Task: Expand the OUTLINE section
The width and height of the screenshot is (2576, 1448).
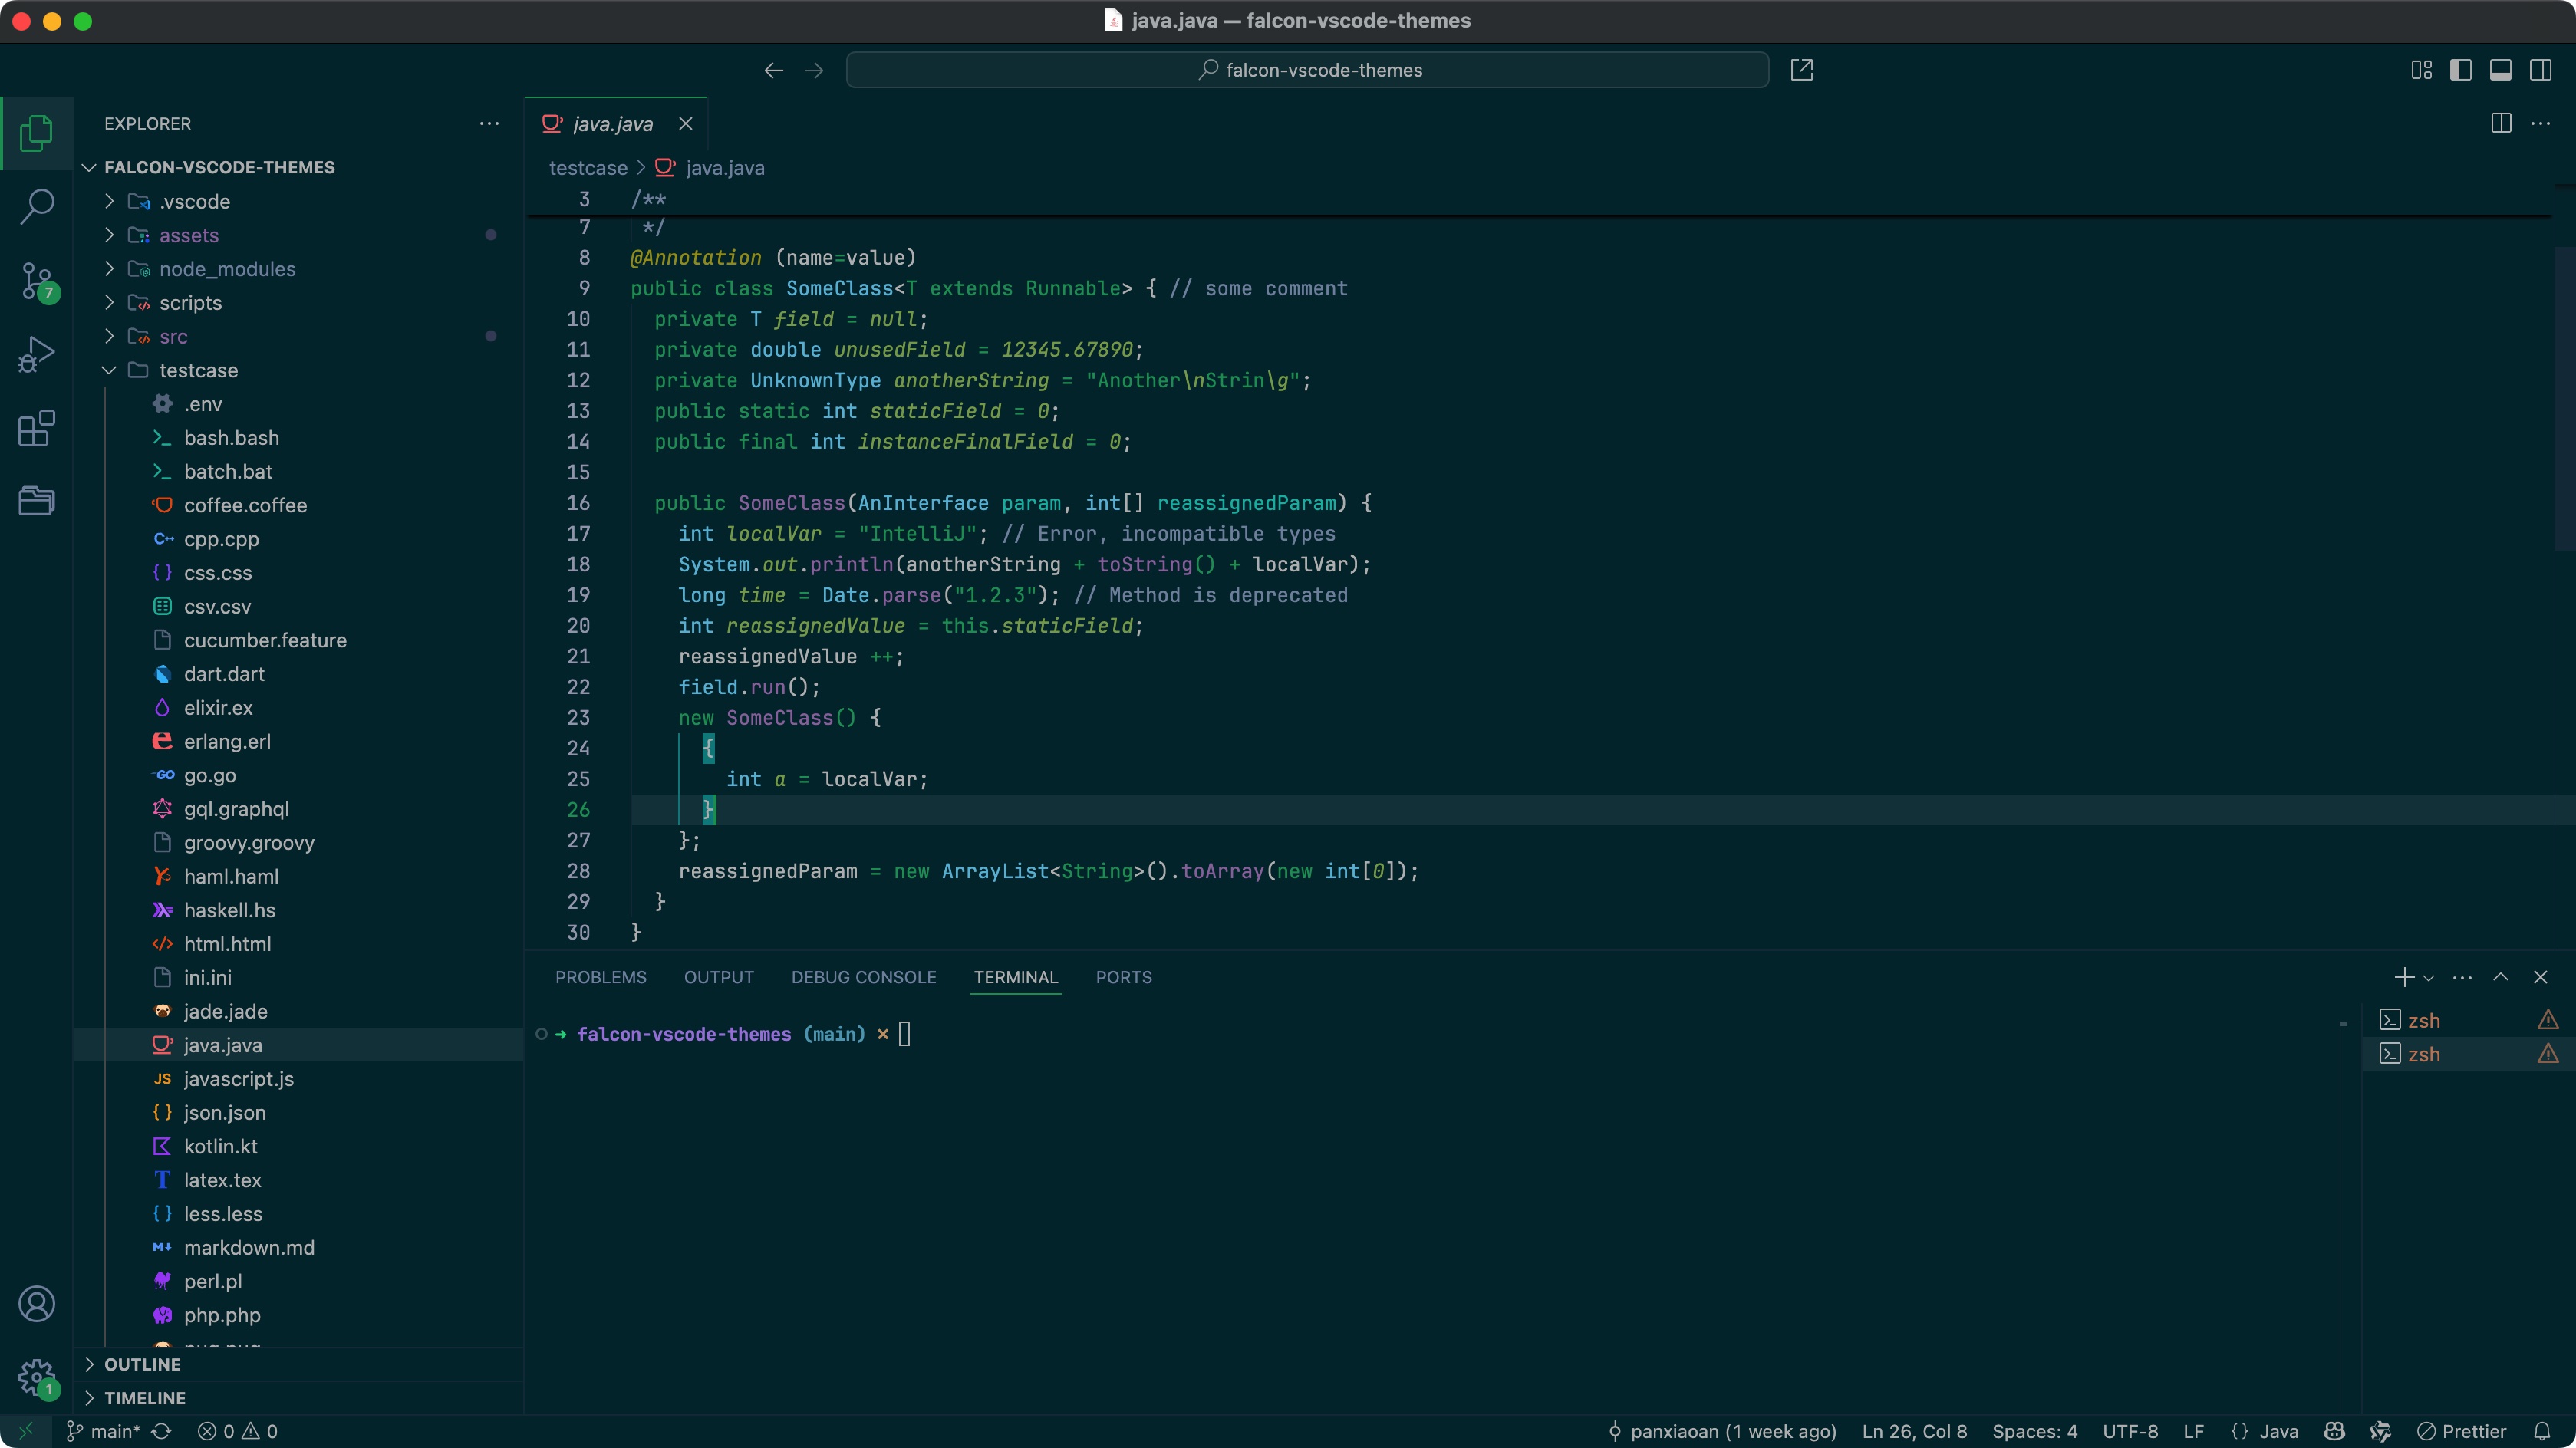Action: [143, 1364]
